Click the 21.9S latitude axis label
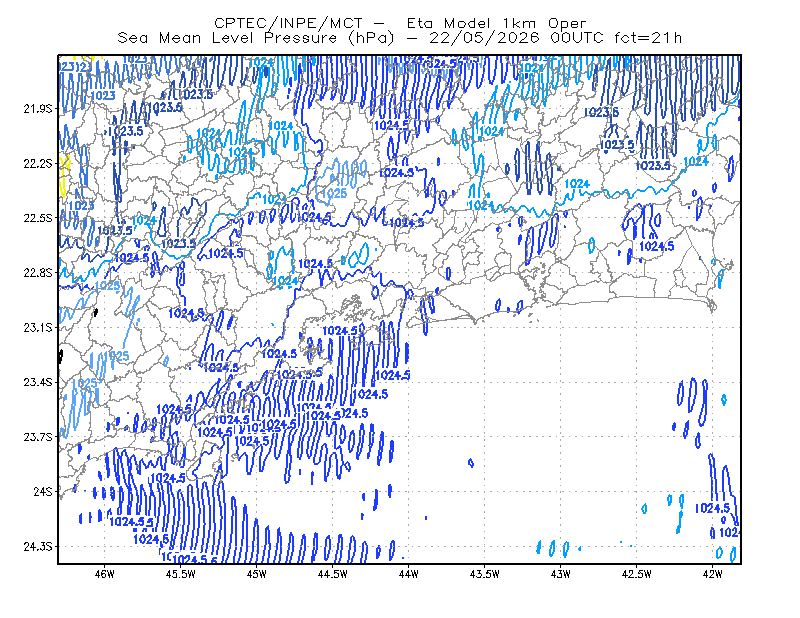The height and width of the screenshot is (618, 800). pos(38,109)
